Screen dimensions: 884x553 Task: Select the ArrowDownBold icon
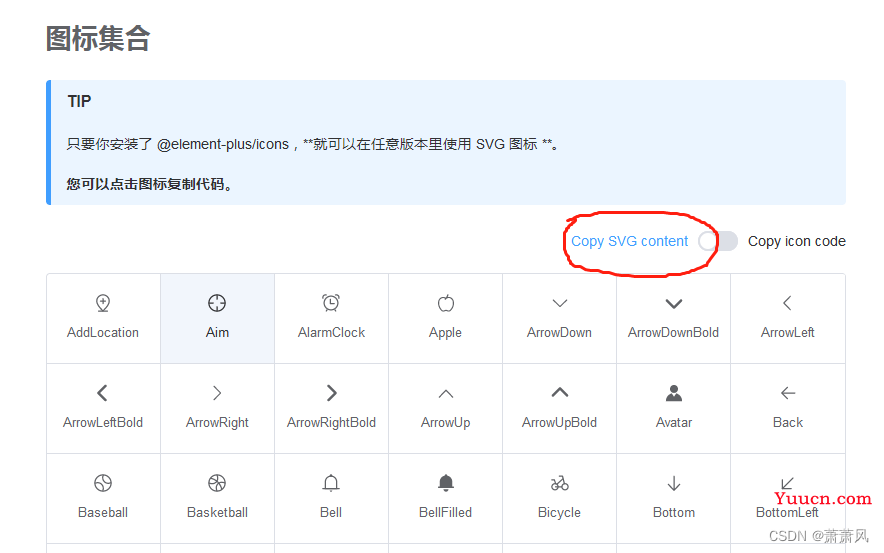pos(674,304)
